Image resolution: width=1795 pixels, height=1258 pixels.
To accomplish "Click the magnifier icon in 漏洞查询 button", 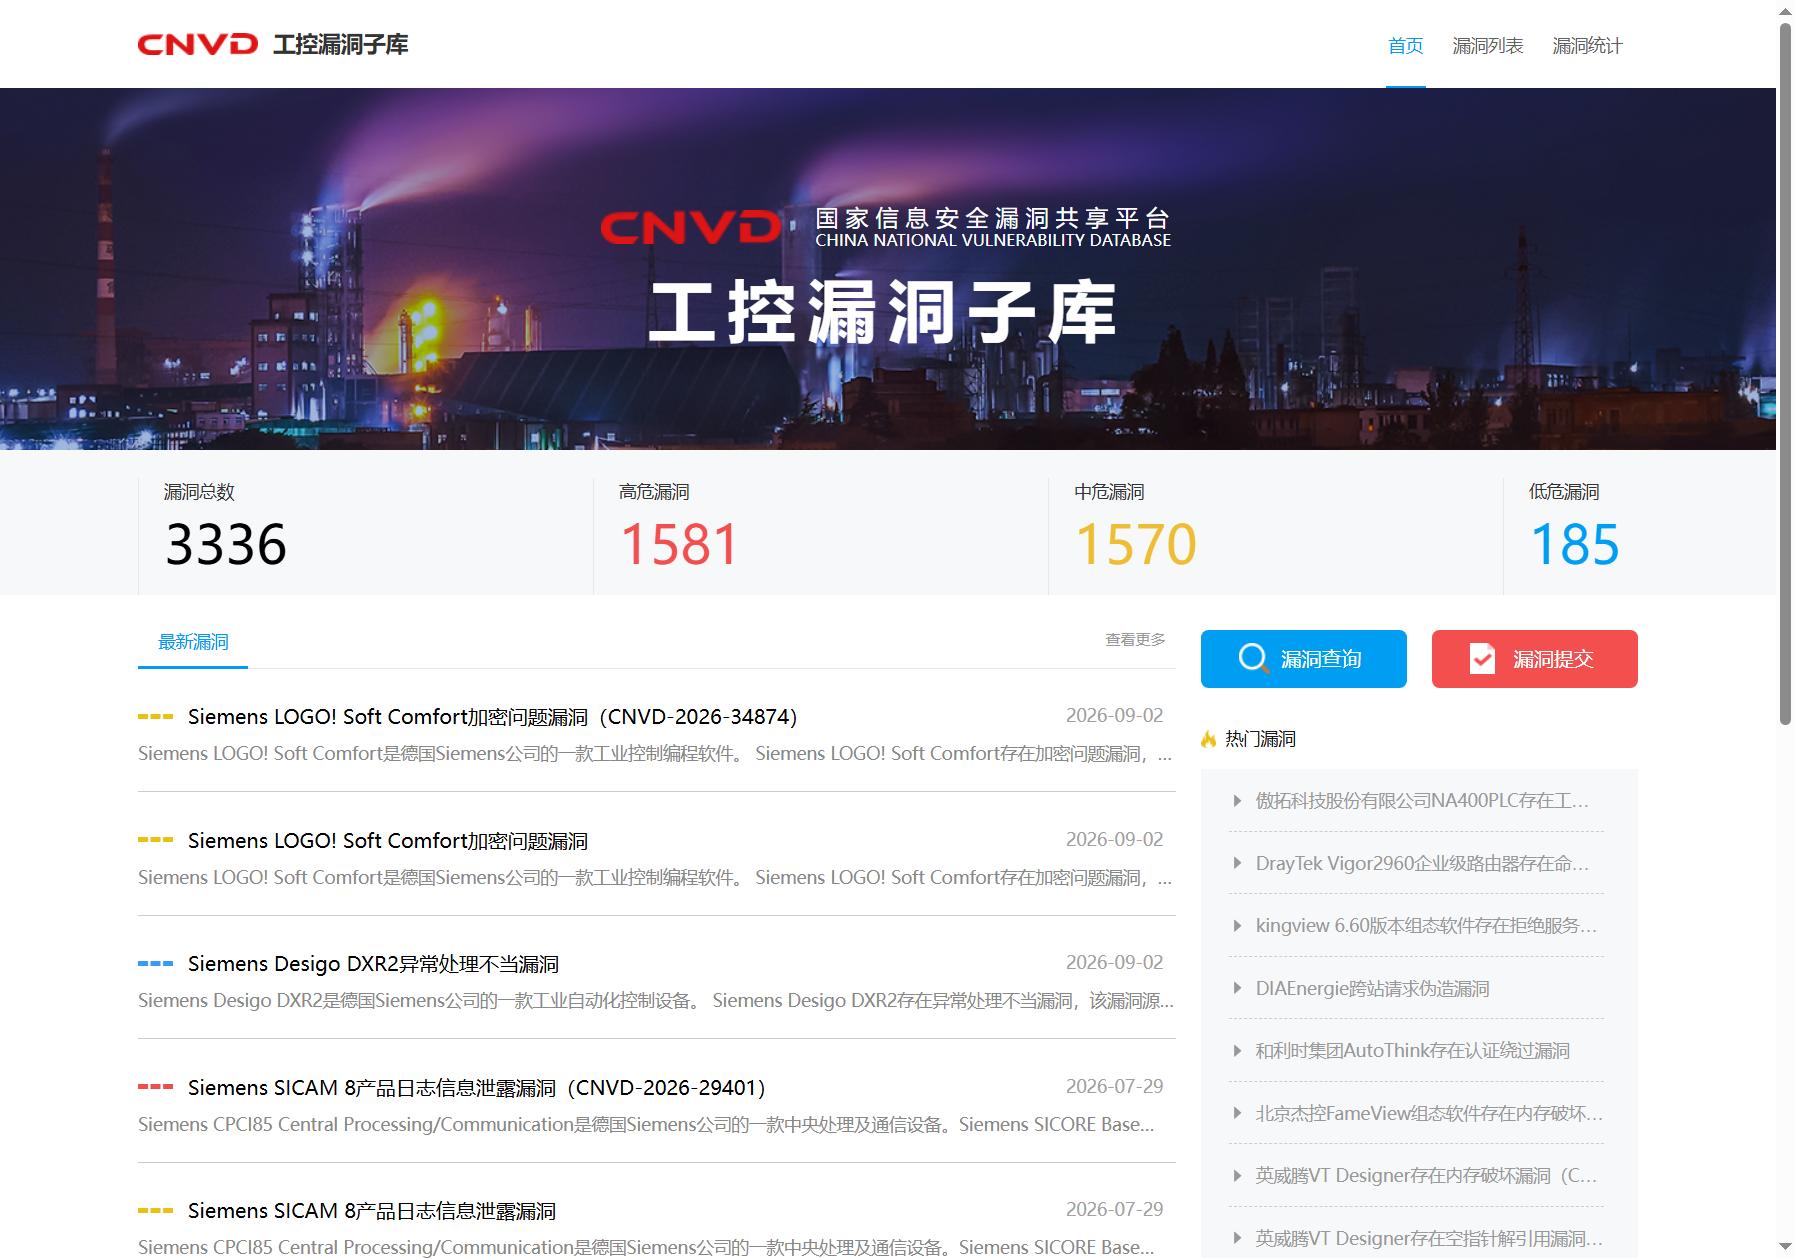I will pyautogui.click(x=1253, y=659).
